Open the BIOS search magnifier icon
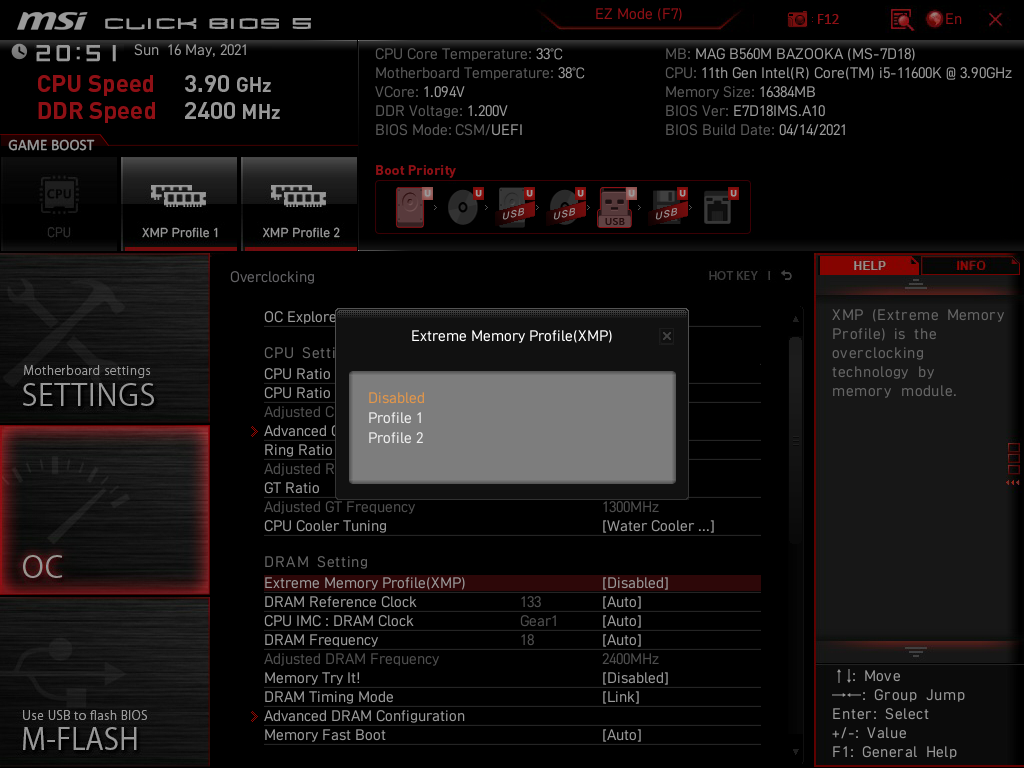This screenshot has height=768, width=1024. point(902,20)
